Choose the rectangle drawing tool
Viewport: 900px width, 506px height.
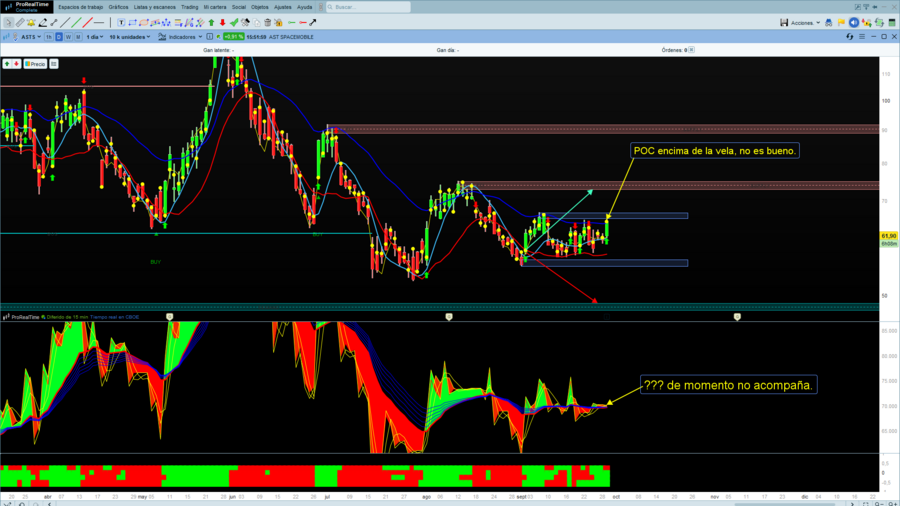point(133,22)
